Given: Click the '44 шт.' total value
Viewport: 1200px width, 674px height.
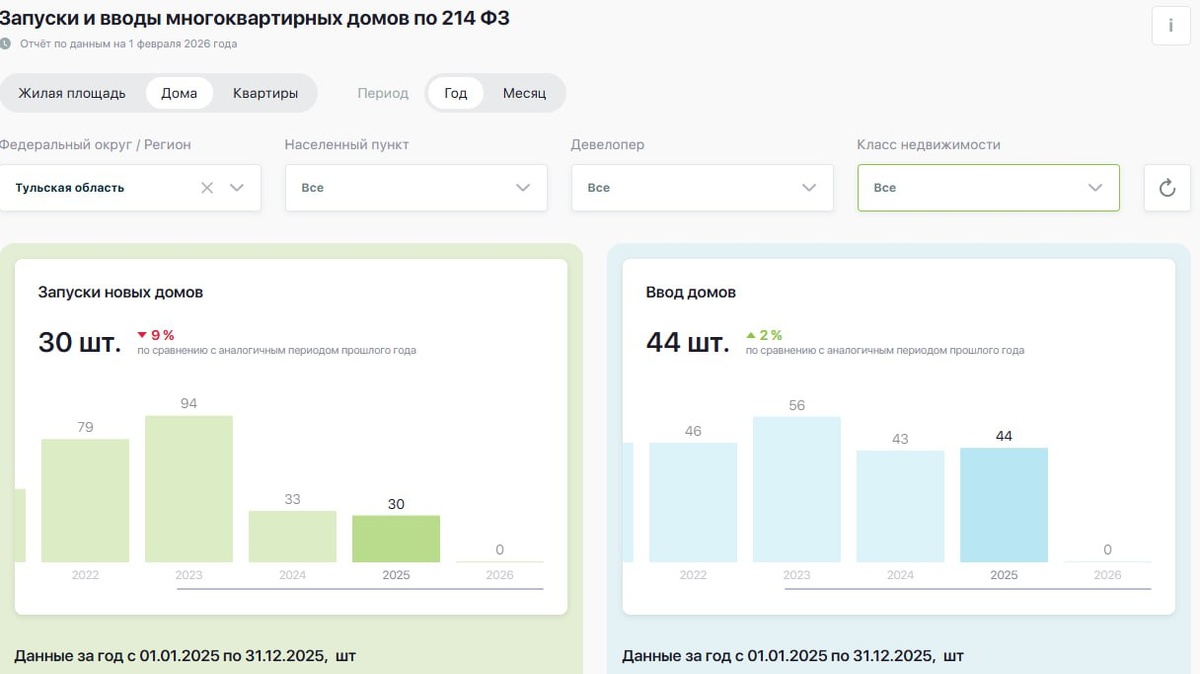Looking at the screenshot, I should tap(687, 342).
